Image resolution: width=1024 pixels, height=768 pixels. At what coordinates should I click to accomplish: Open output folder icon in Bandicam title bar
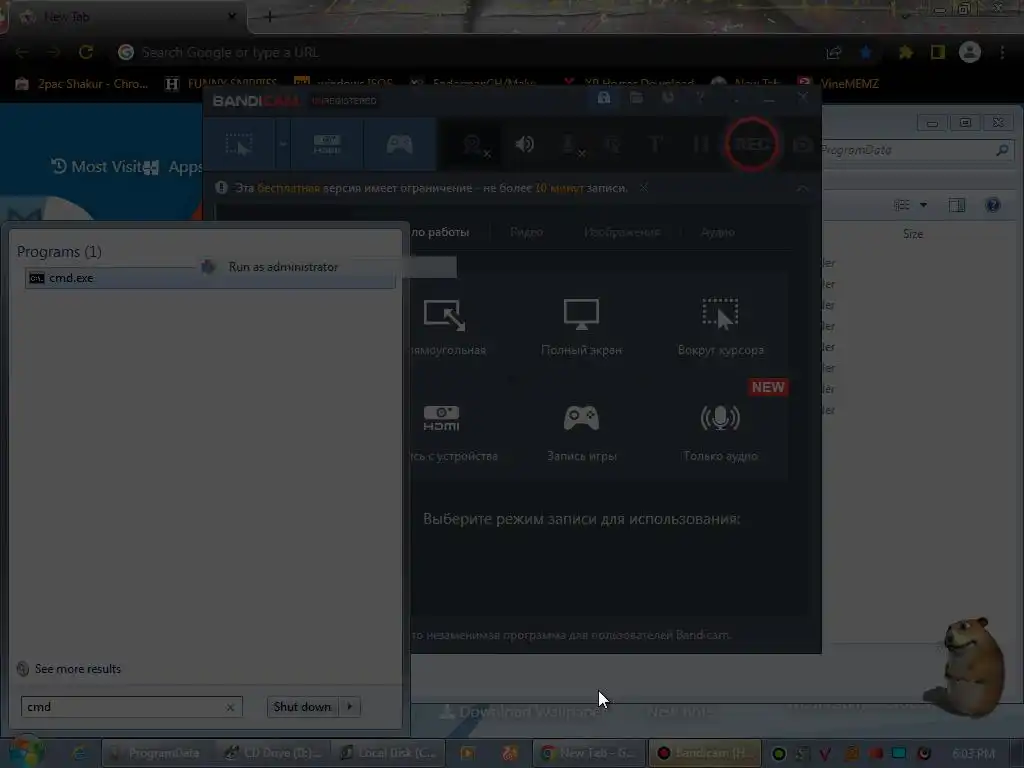(636, 98)
